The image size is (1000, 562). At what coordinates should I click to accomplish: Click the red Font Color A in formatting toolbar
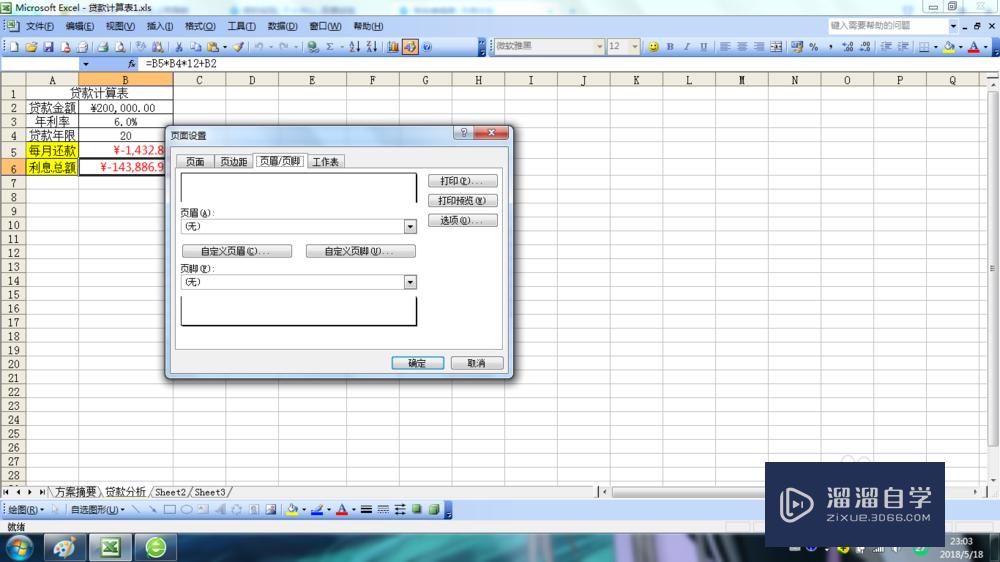(x=973, y=47)
